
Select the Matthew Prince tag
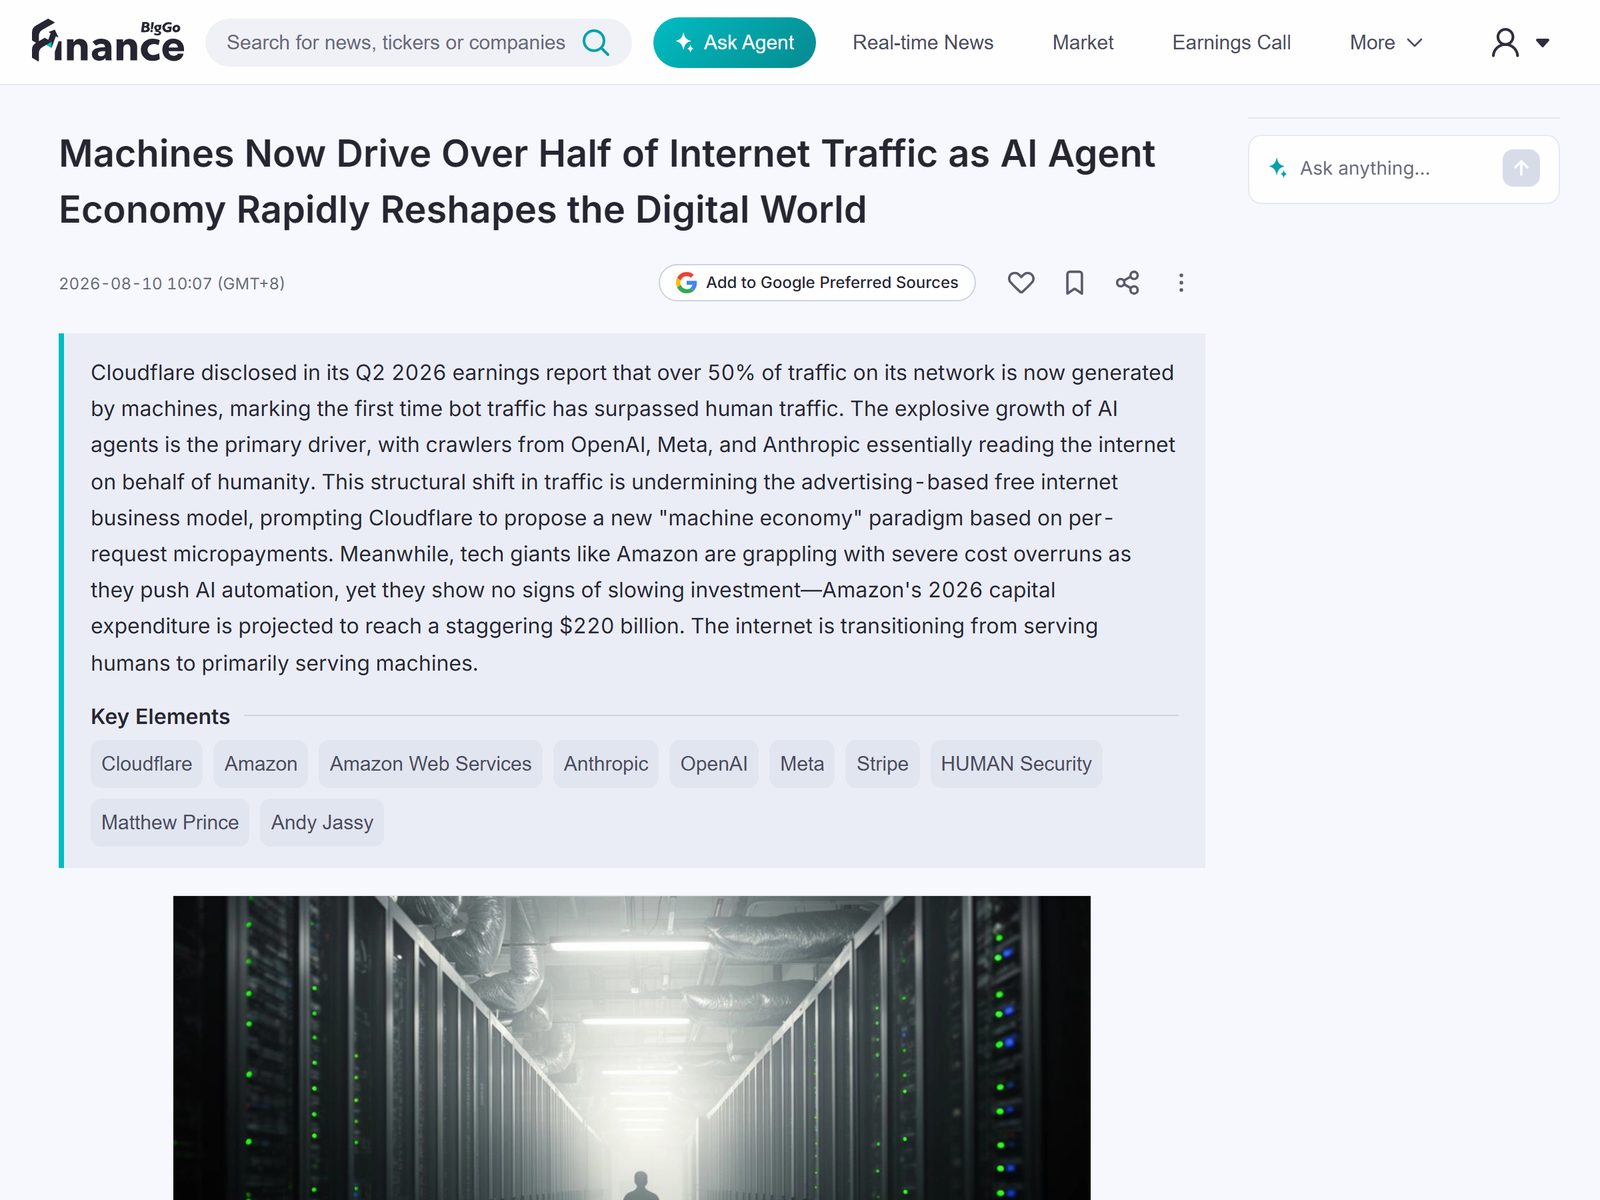click(170, 823)
